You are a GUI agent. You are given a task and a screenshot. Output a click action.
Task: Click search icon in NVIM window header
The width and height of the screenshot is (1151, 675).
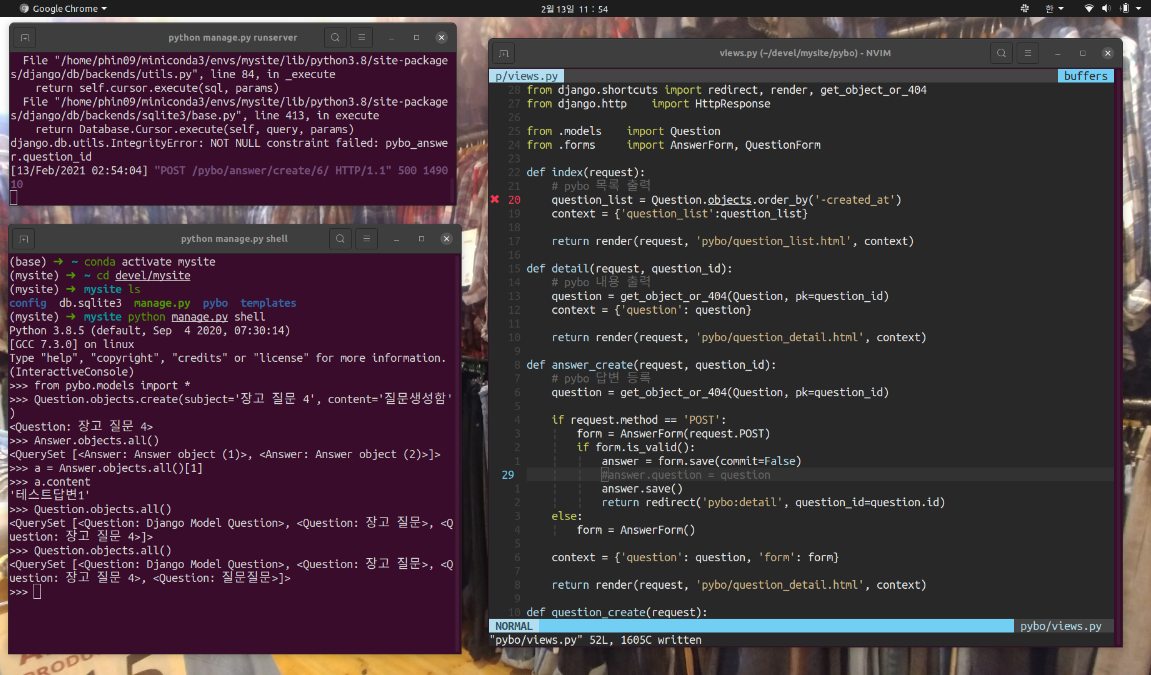point(1001,53)
